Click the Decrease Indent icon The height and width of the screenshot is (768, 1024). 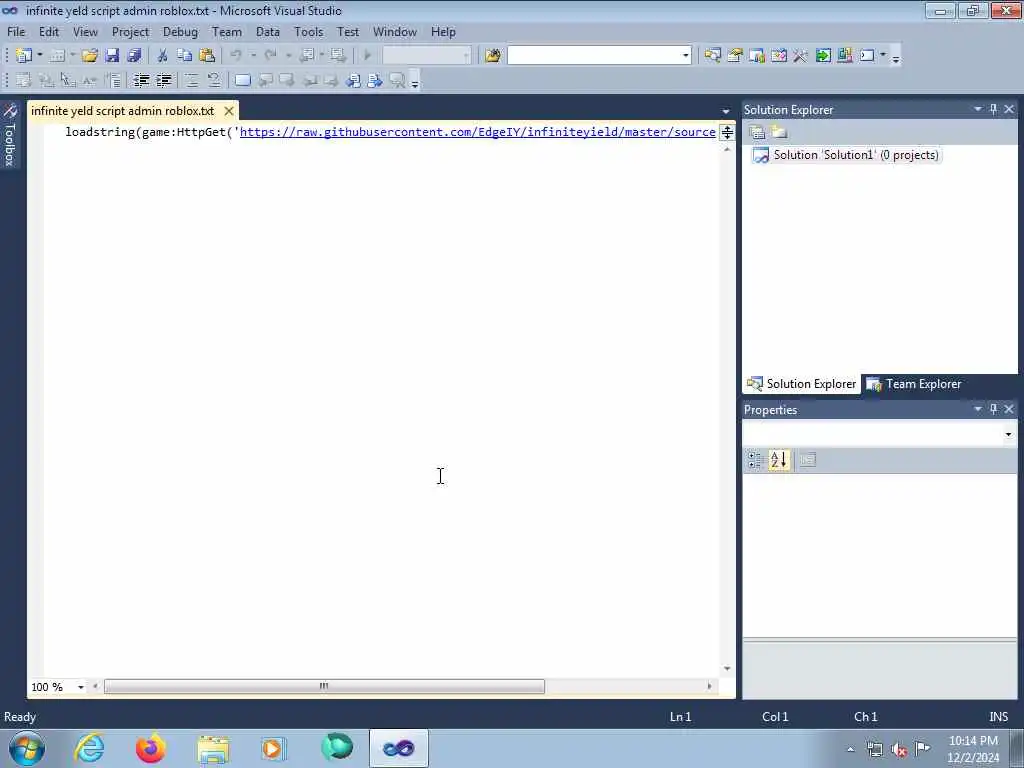(141, 80)
